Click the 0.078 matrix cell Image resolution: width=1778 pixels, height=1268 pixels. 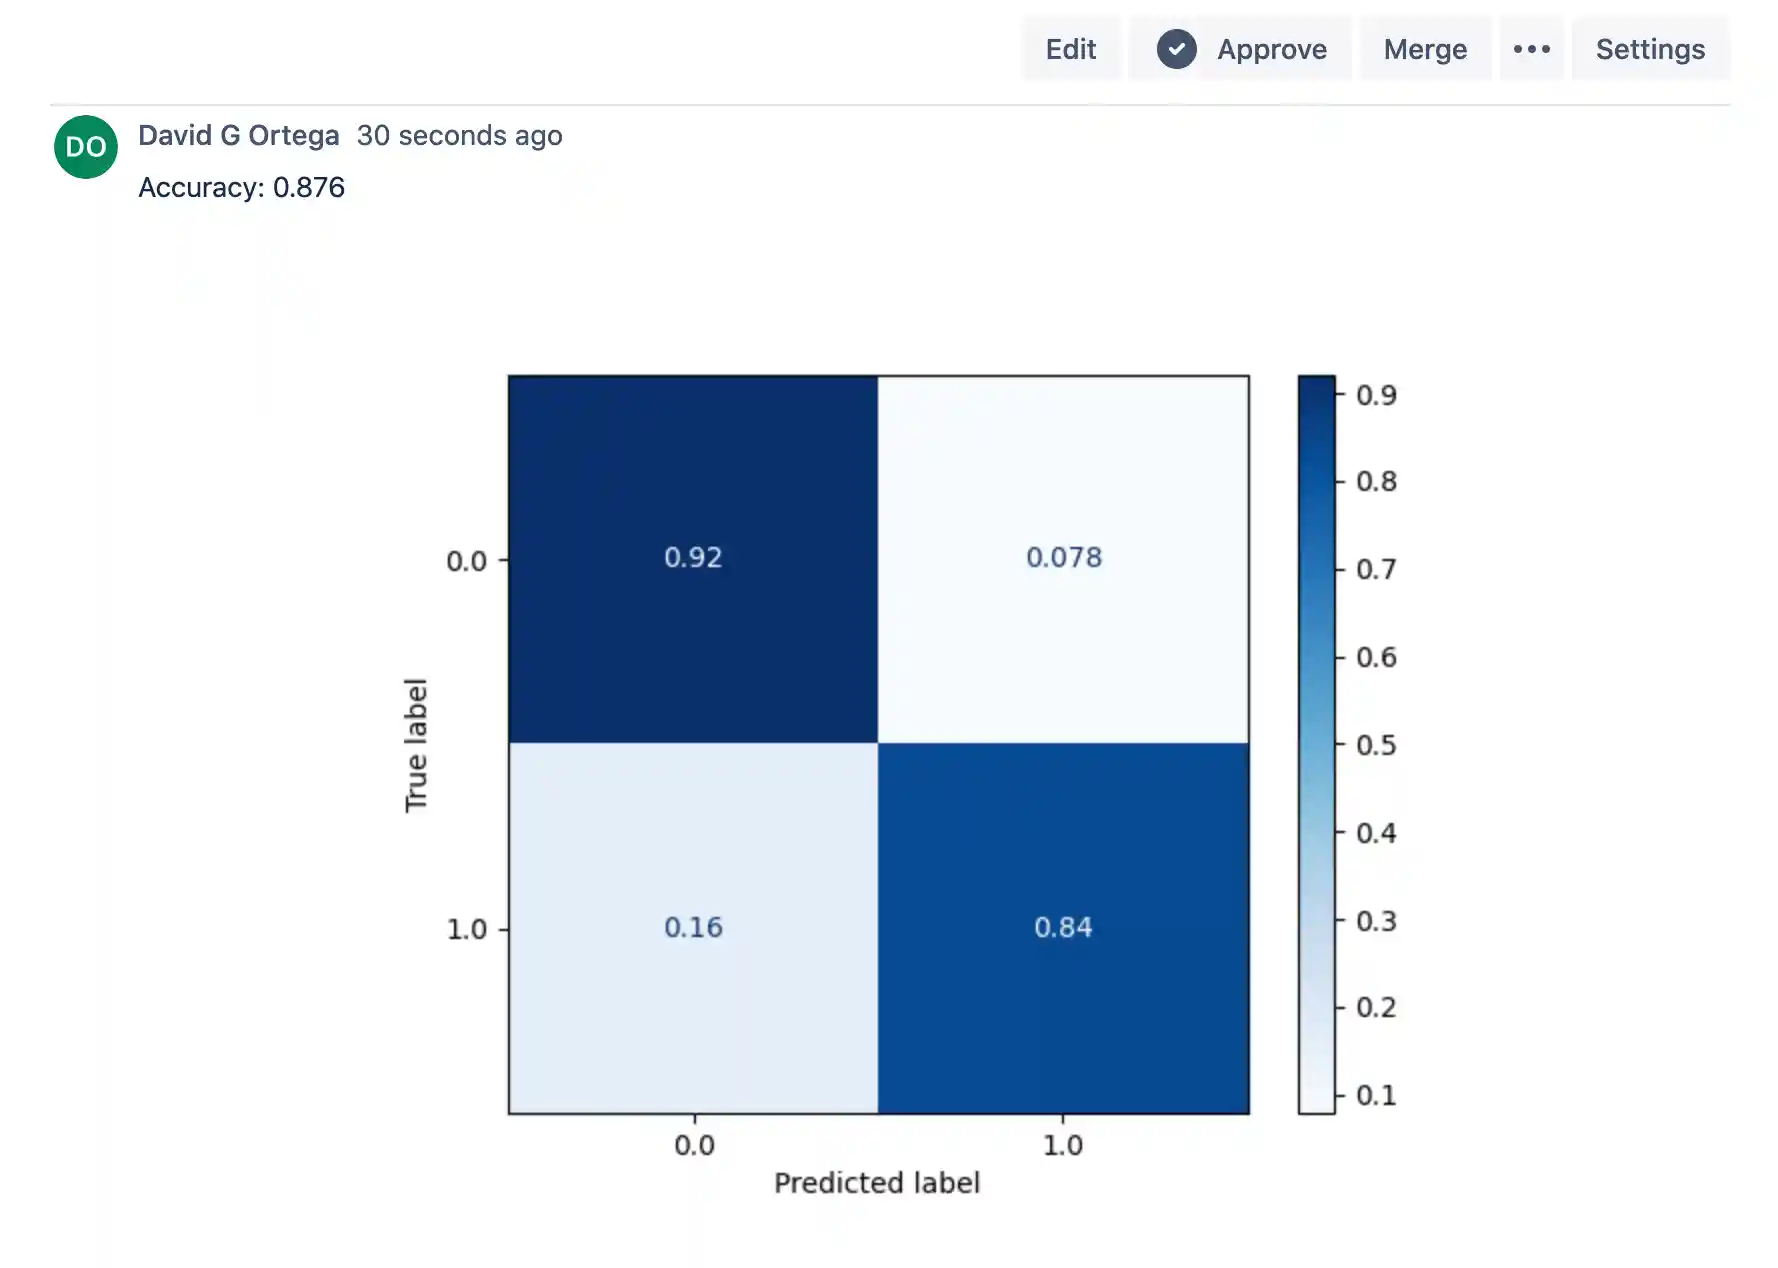[x=1063, y=558]
